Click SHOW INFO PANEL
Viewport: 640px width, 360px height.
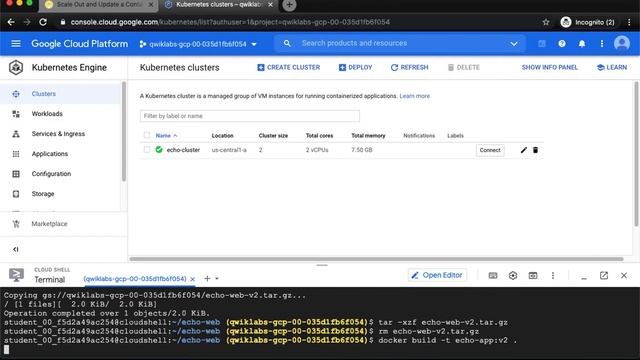click(549, 67)
